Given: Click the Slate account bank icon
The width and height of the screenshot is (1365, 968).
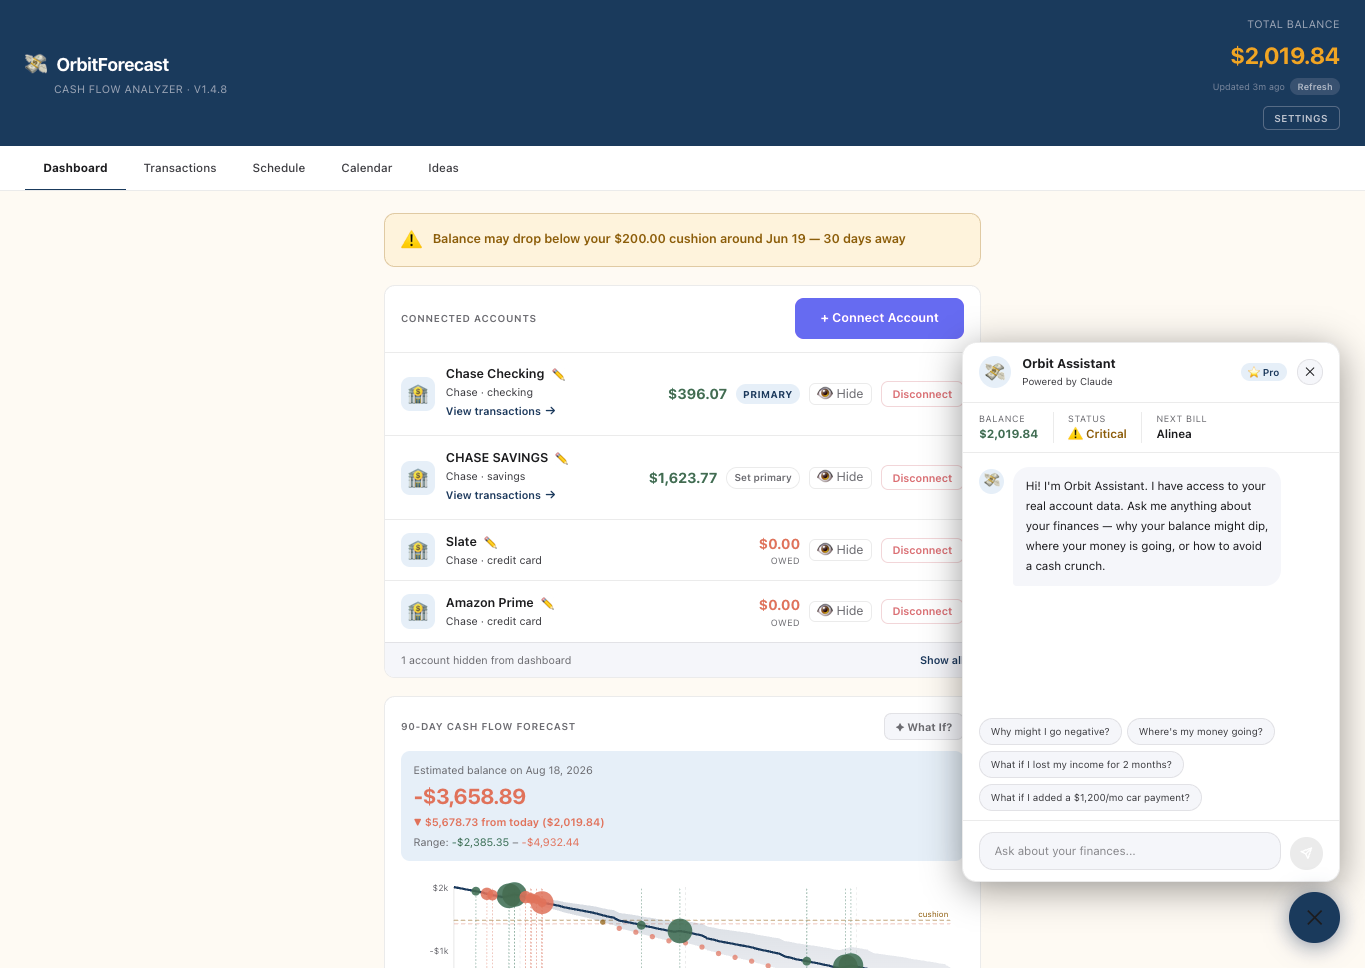Looking at the screenshot, I should tap(418, 550).
